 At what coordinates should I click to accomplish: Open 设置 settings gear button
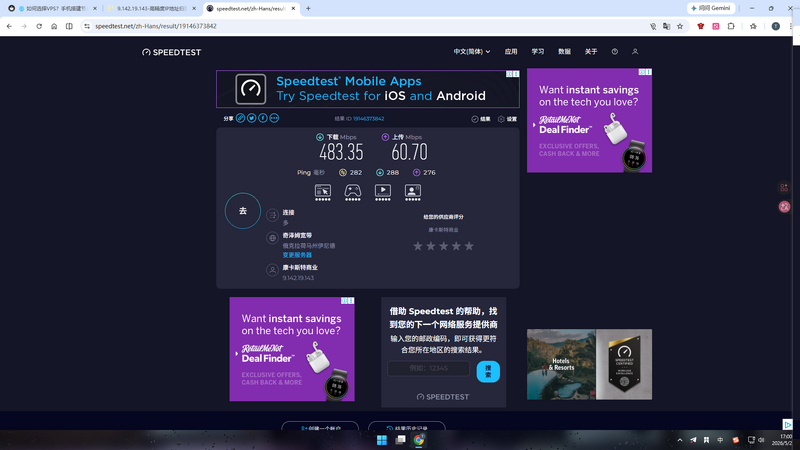tap(507, 119)
